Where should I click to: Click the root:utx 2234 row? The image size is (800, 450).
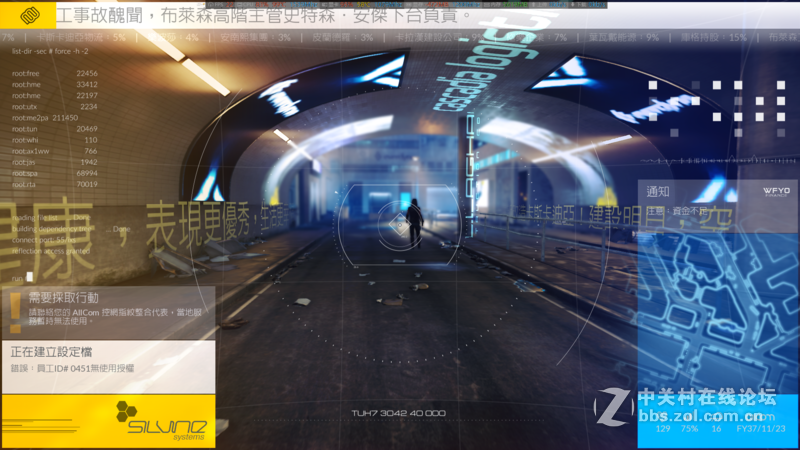[55, 107]
